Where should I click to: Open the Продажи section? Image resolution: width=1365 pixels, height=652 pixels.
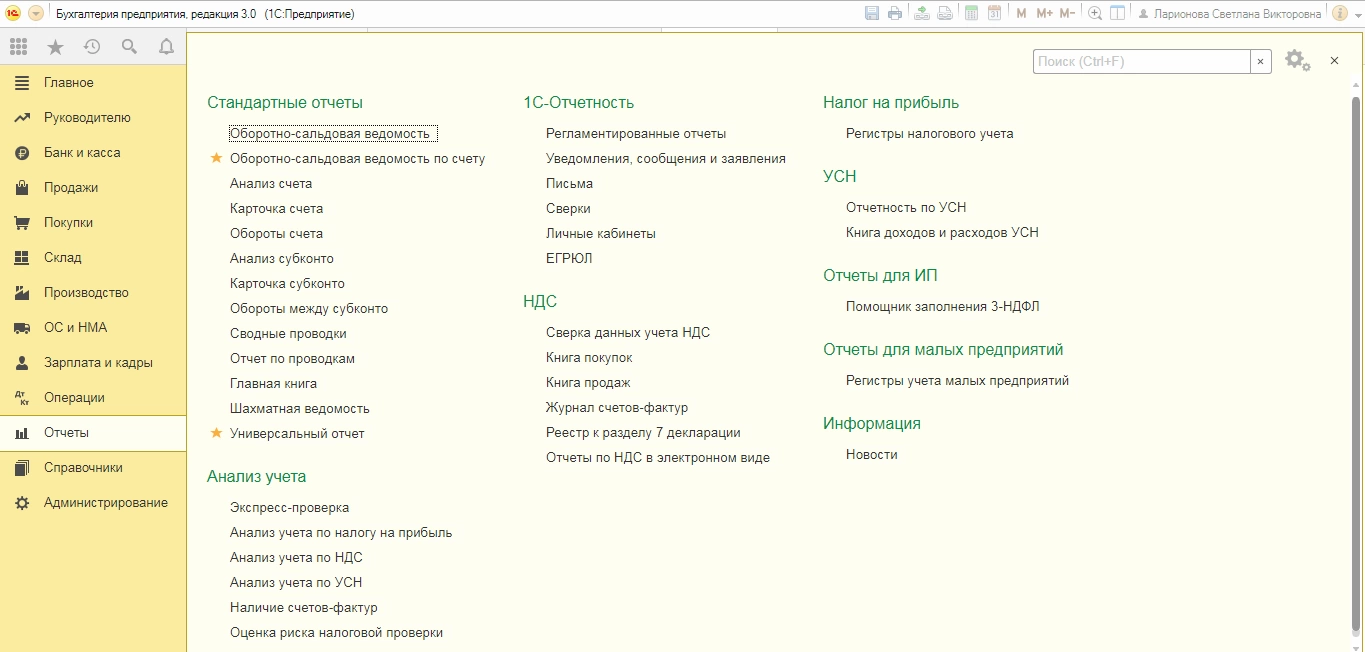[x=93, y=188]
